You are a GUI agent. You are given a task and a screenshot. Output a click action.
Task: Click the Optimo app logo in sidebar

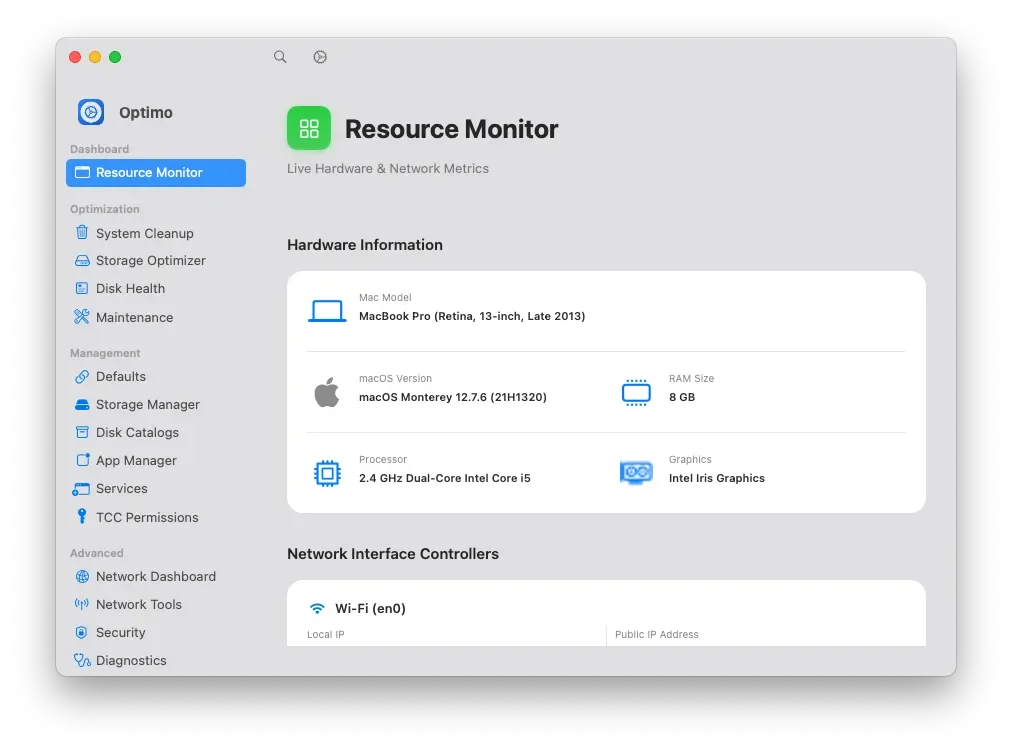point(91,112)
